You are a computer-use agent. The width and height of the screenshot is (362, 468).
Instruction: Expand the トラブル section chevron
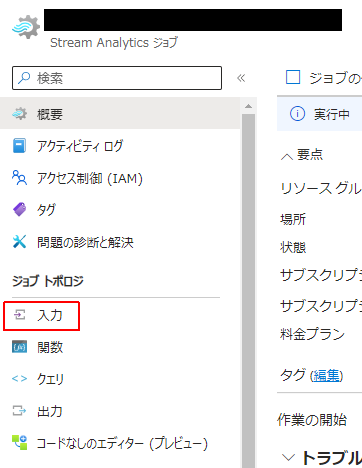288,457
